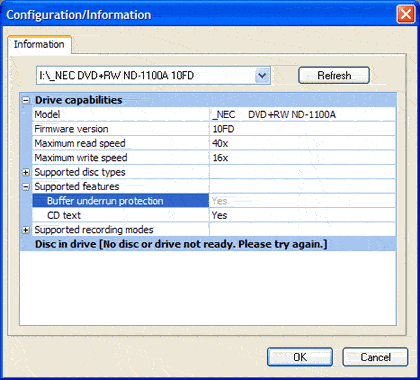The height and width of the screenshot is (380, 420).
Task: Click the model value _NEC DVD+RW ND-1100A
Action: click(274, 115)
